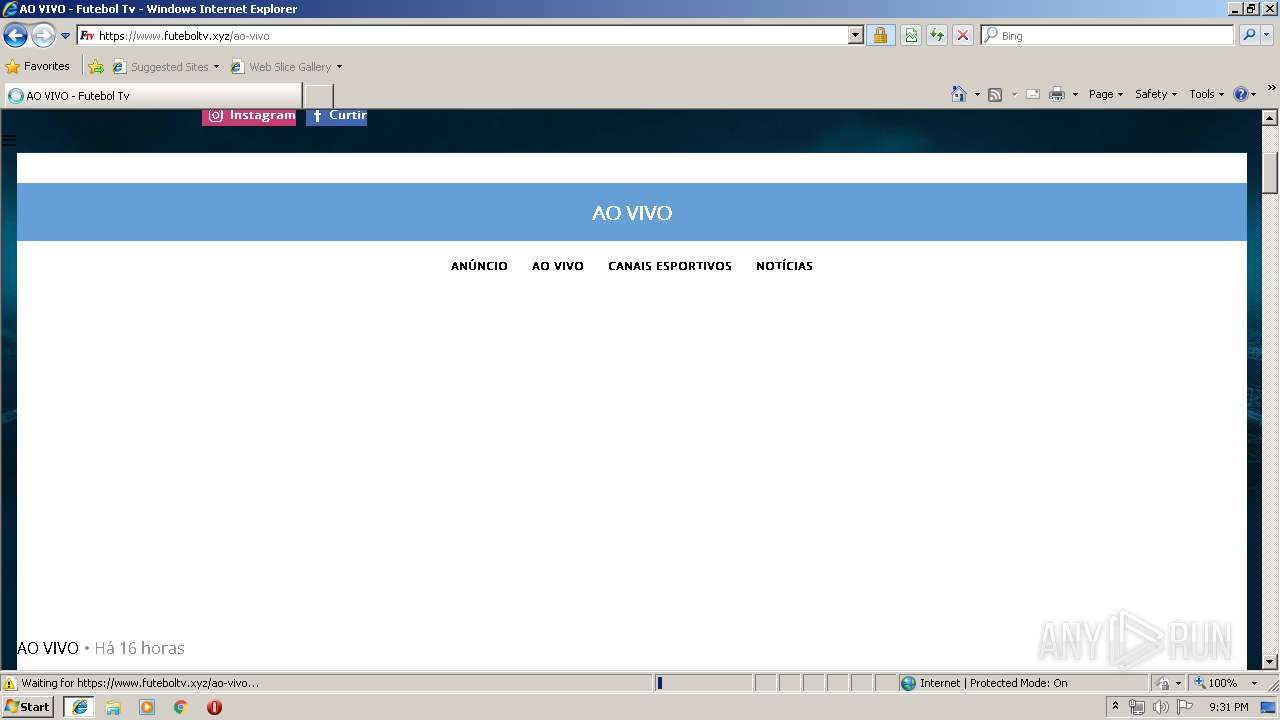Click the status bar warning icon

pyautogui.click(x=10, y=683)
